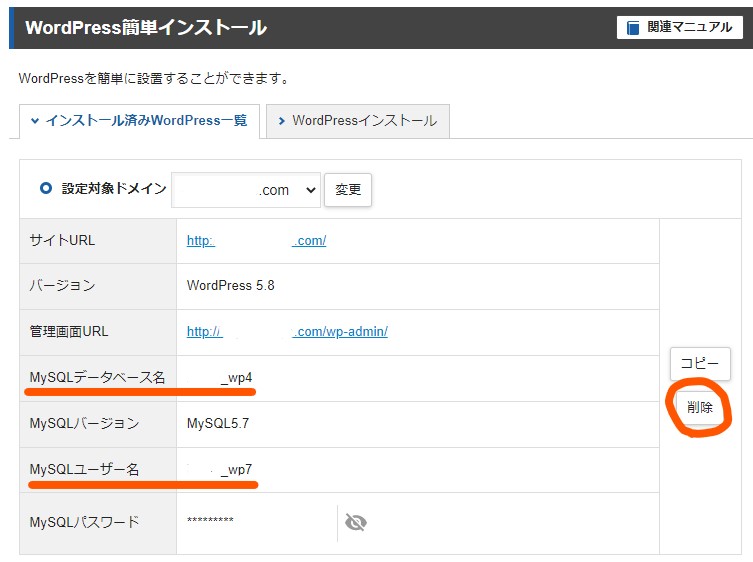Open the 関連マニュアル manual button
The height and width of the screenshot is (562, 753).
[x=680, y=27]
